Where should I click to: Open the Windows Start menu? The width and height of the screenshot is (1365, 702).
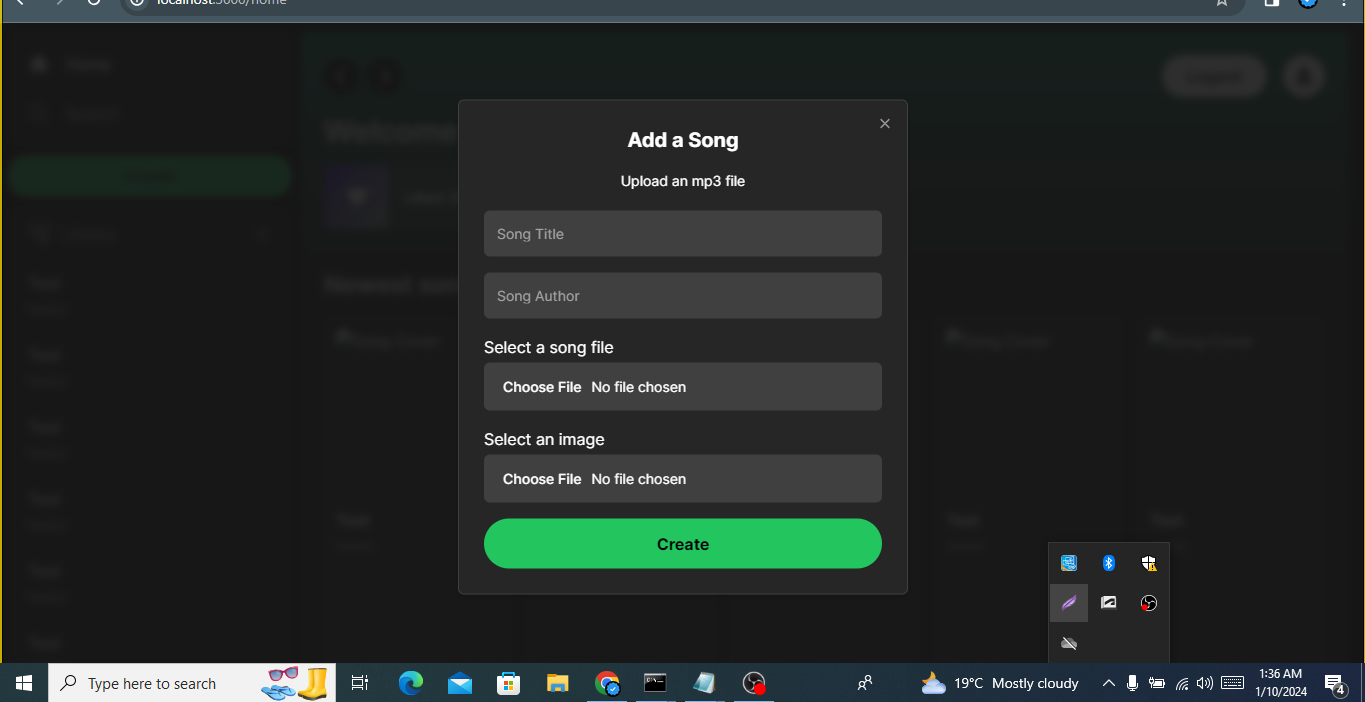tap(24, 683)
